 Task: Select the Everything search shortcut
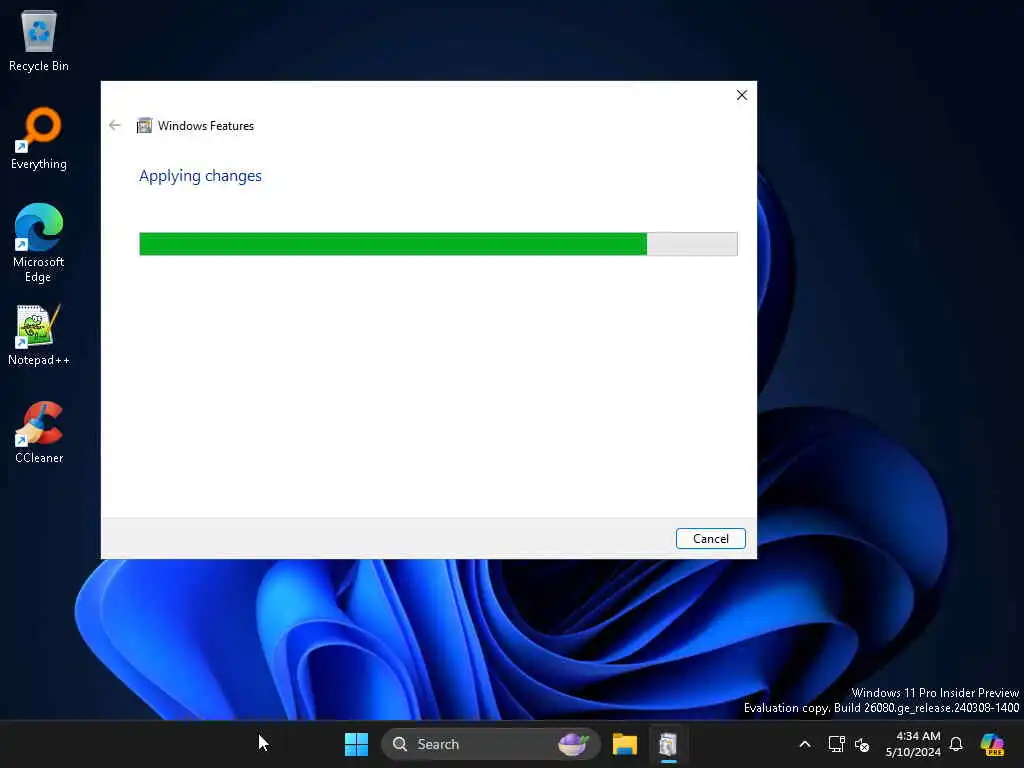39,138
